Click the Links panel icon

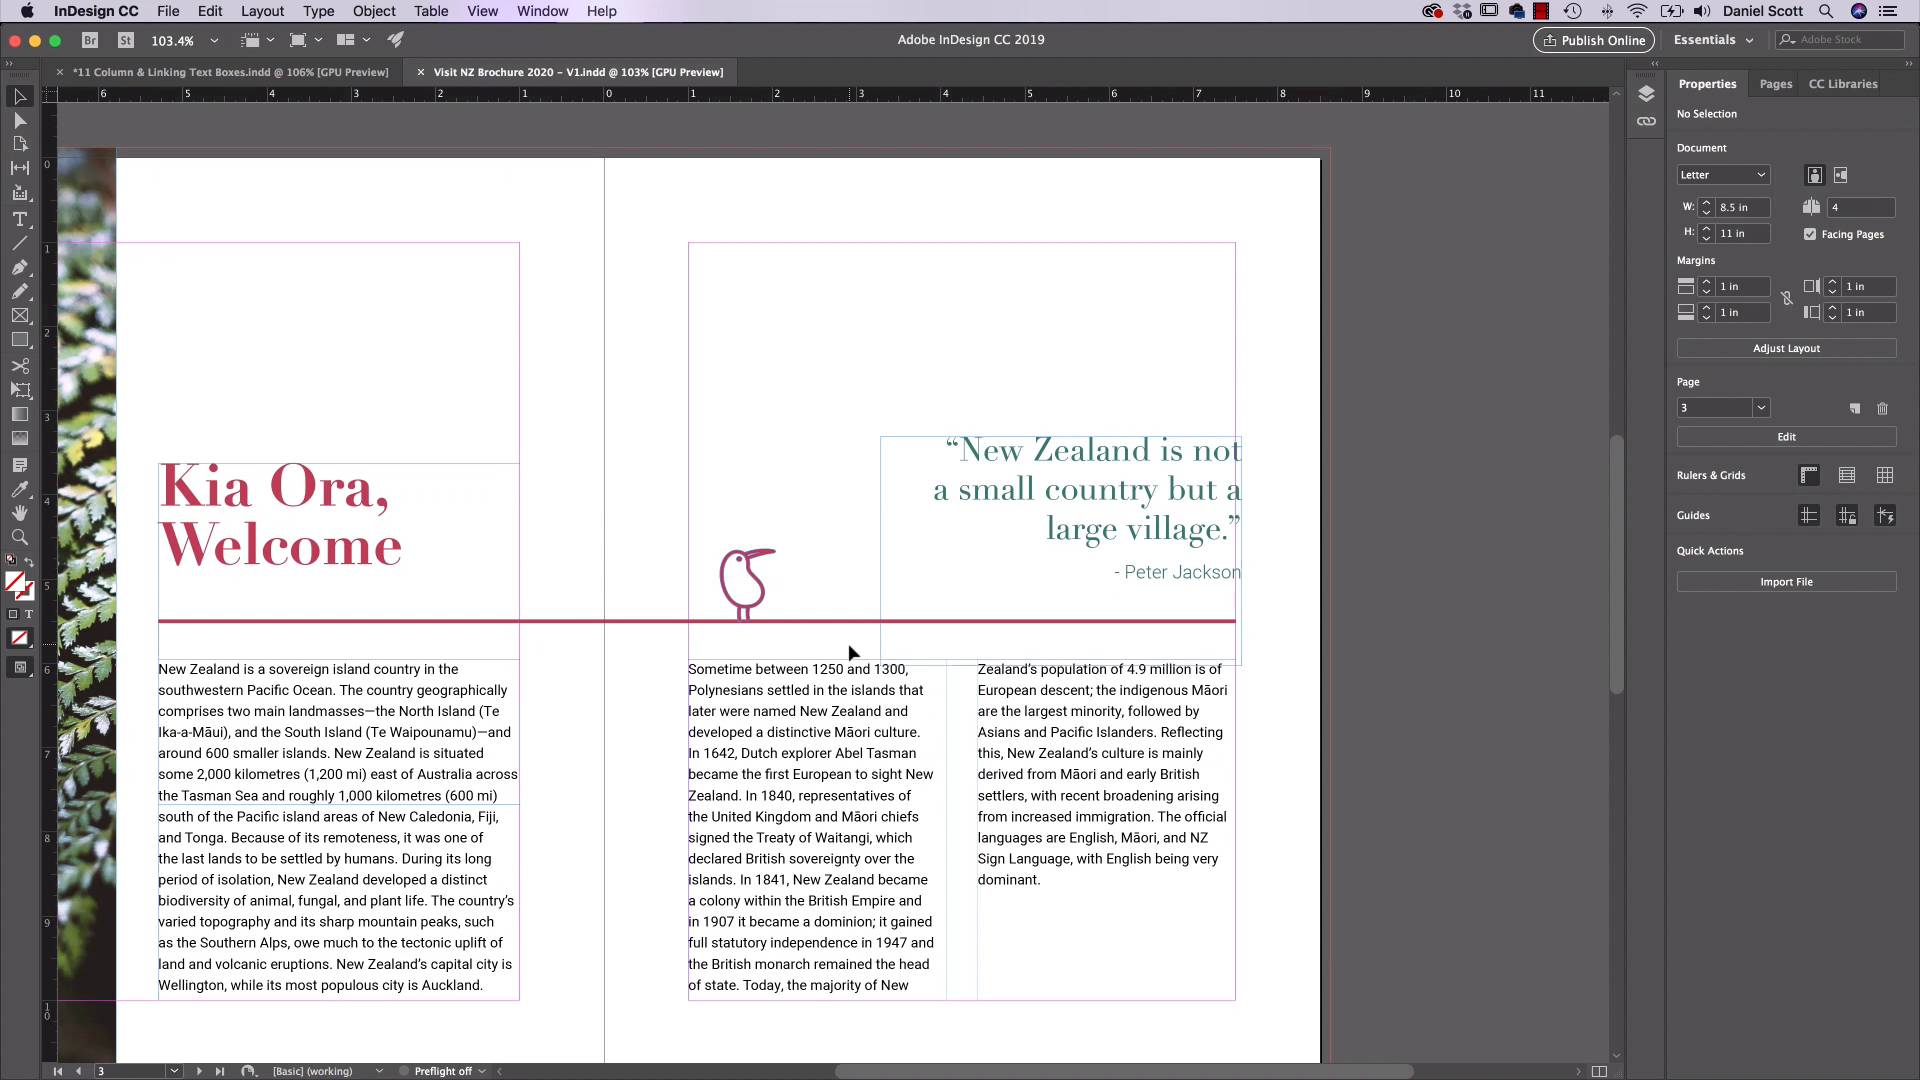(x=1646, y=121)
